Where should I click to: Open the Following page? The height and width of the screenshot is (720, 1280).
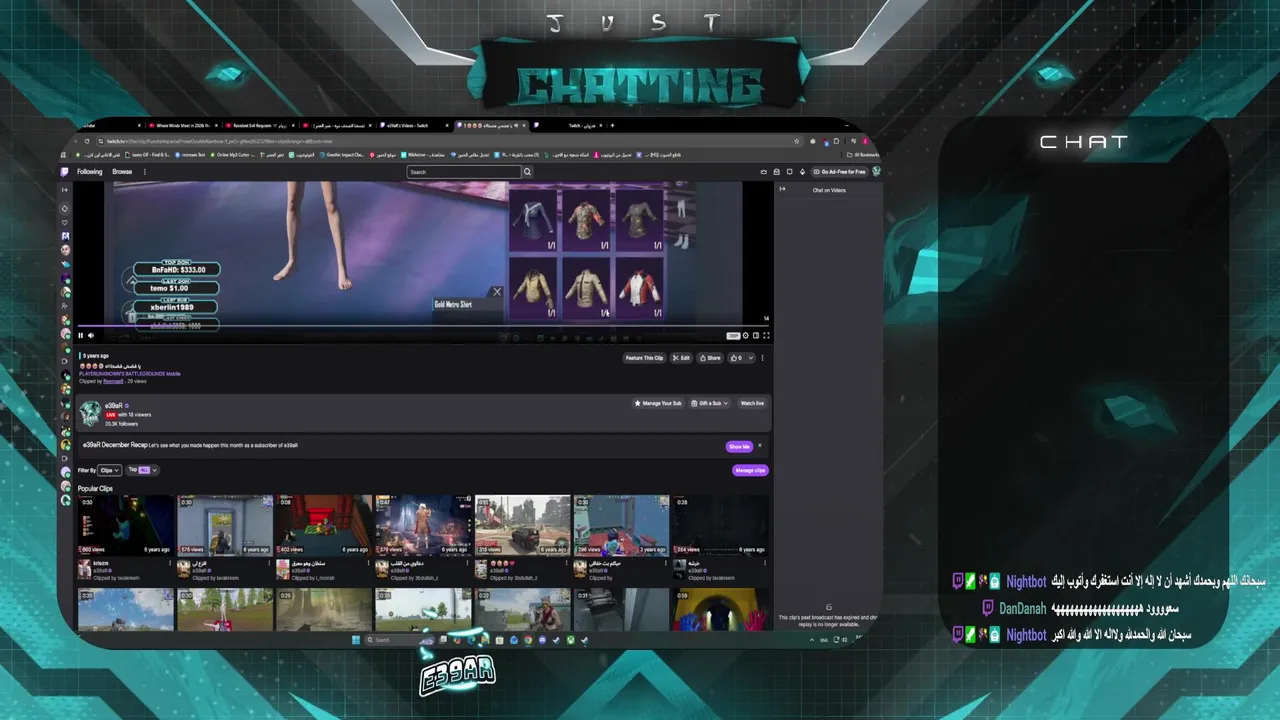pos(90,172)
